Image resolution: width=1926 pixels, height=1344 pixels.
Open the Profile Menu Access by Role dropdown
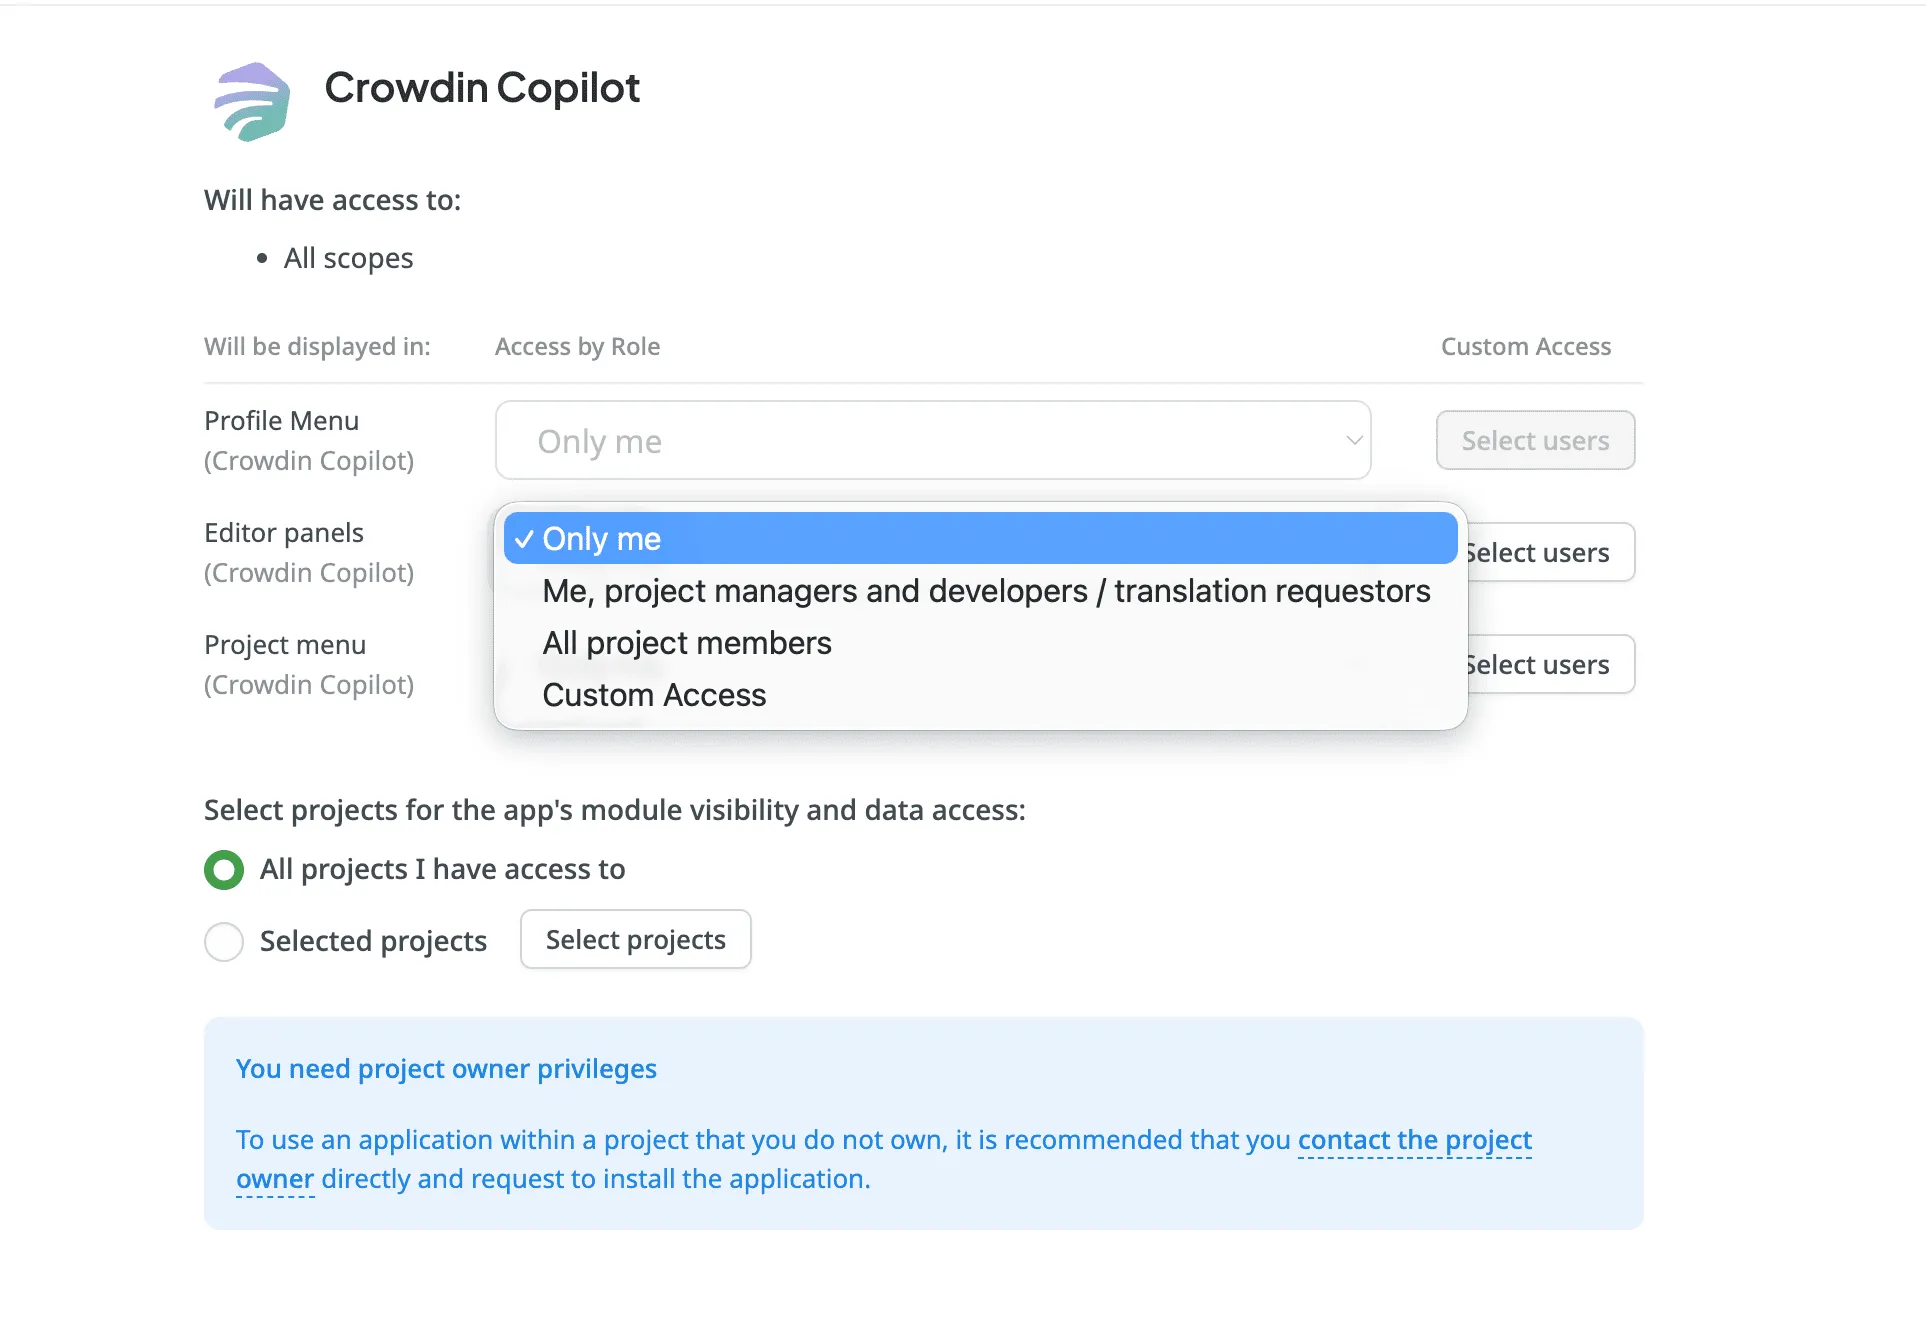point(932,440)
